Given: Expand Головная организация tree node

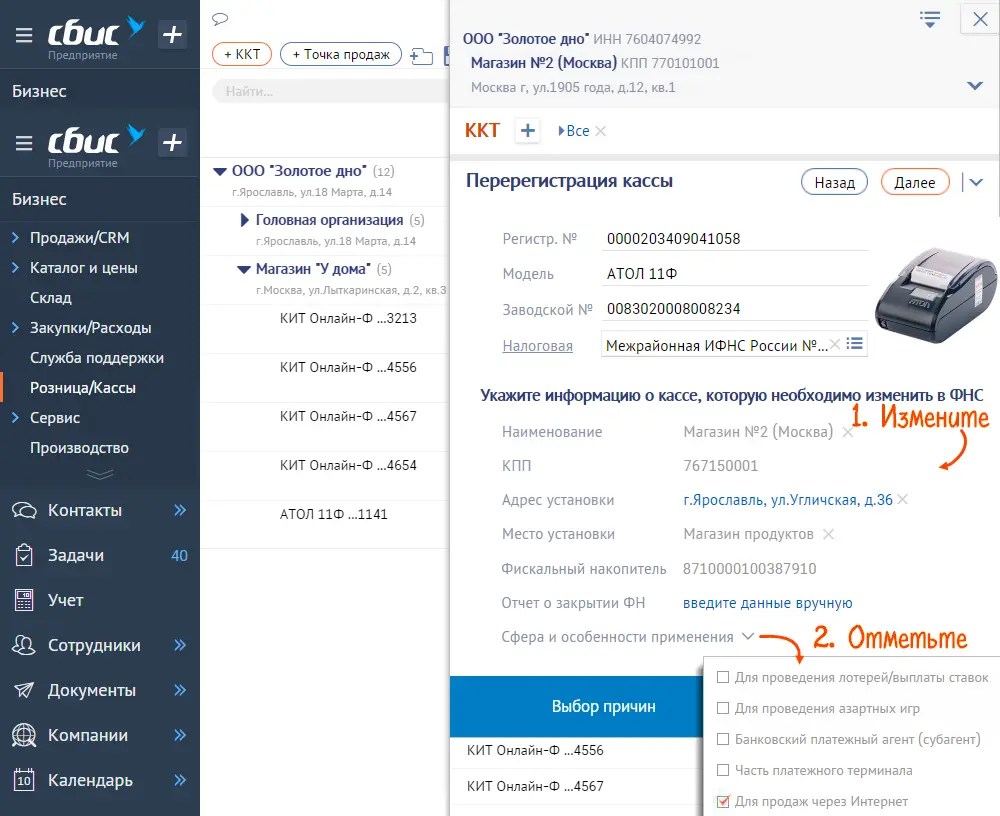Looking at the screenshot, I should pyautogui.click(x=244, y=220).
